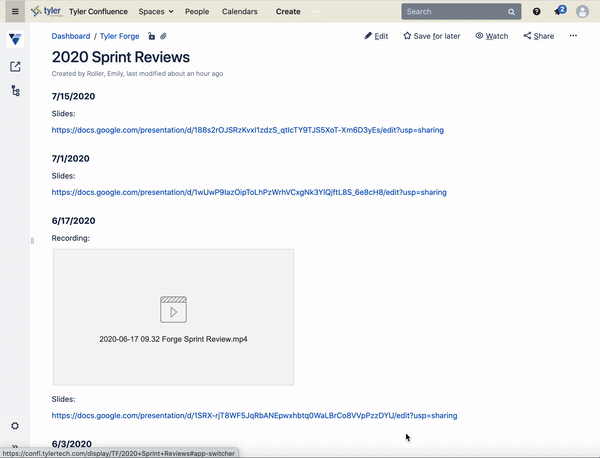Click Tyler Confluence home title
This screenshot has height=458, width=600.
[x=98, y=11]
